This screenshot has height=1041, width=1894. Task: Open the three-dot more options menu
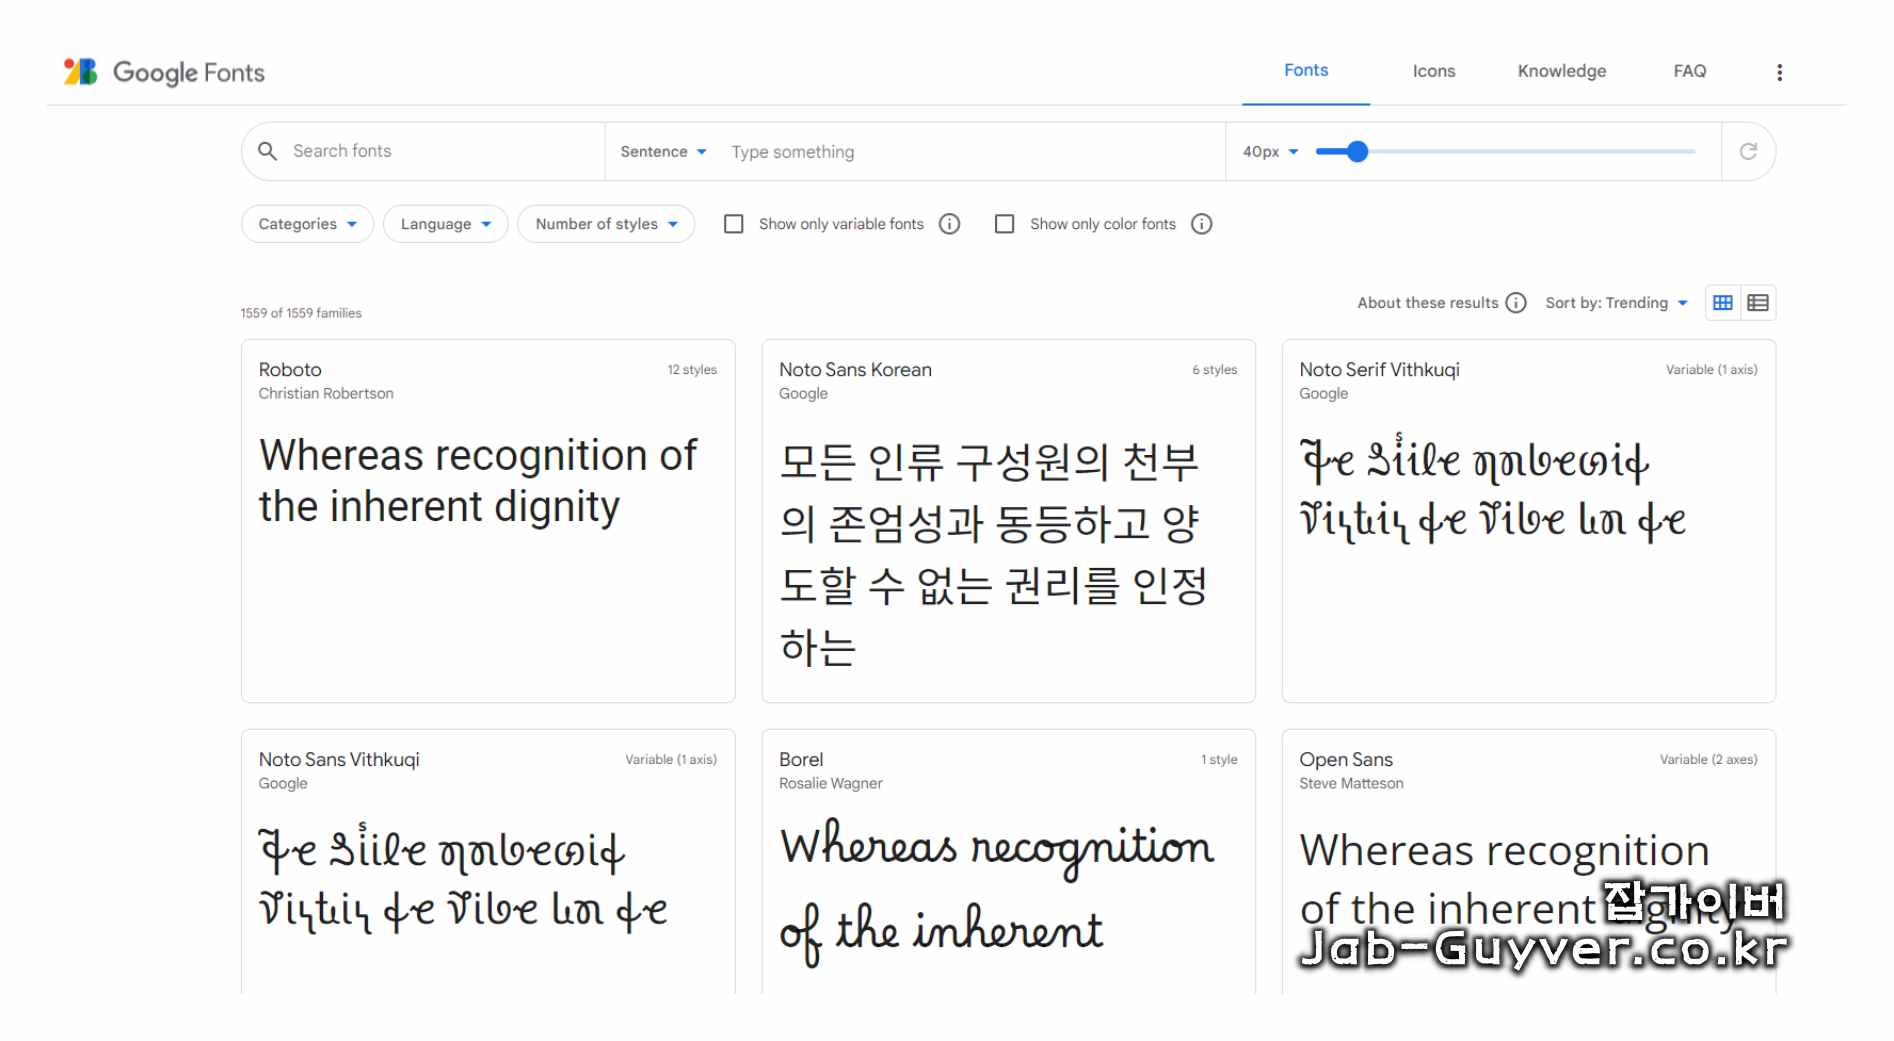(x=1779, y=72)
